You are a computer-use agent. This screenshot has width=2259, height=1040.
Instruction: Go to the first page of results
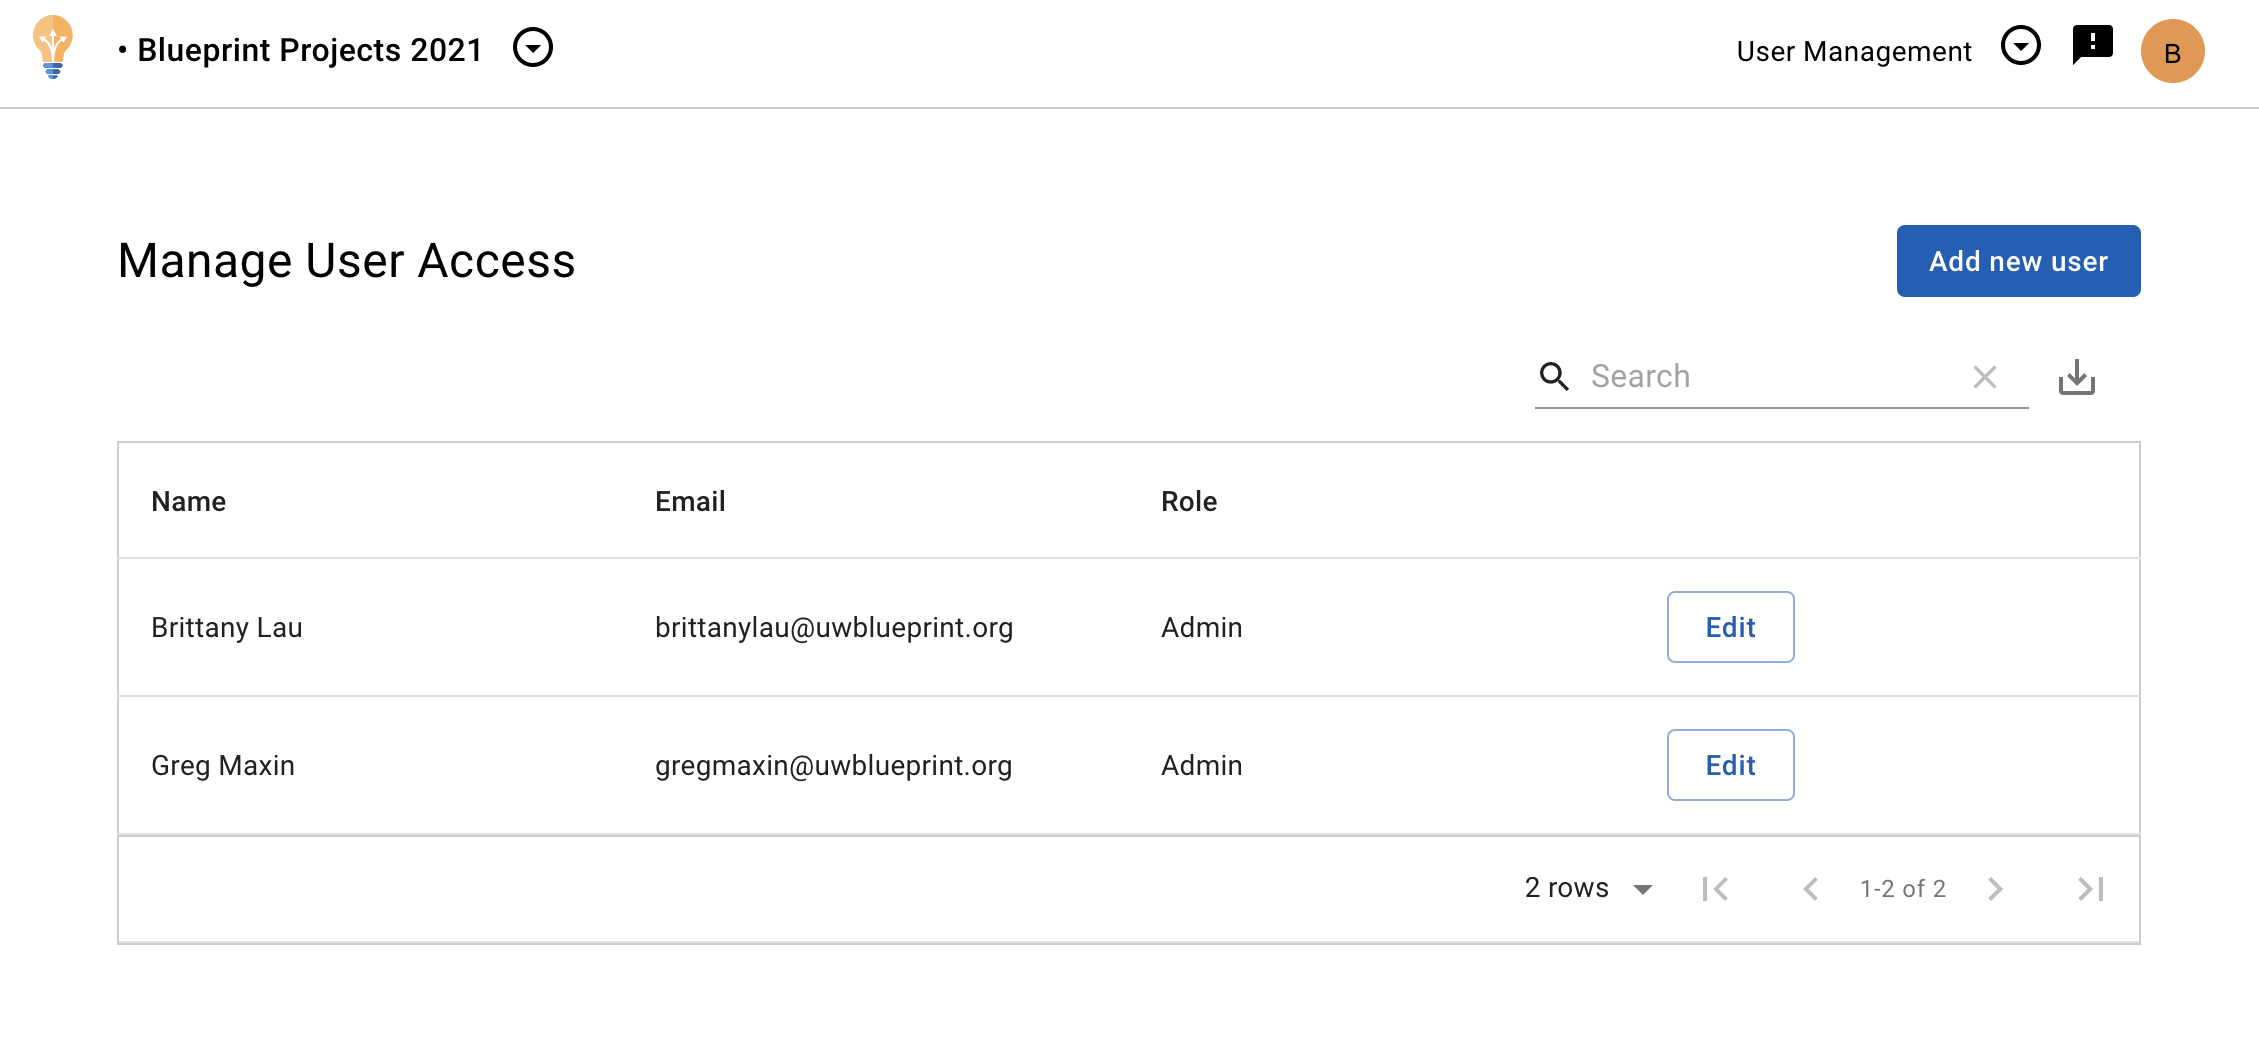pos(1715,889)
